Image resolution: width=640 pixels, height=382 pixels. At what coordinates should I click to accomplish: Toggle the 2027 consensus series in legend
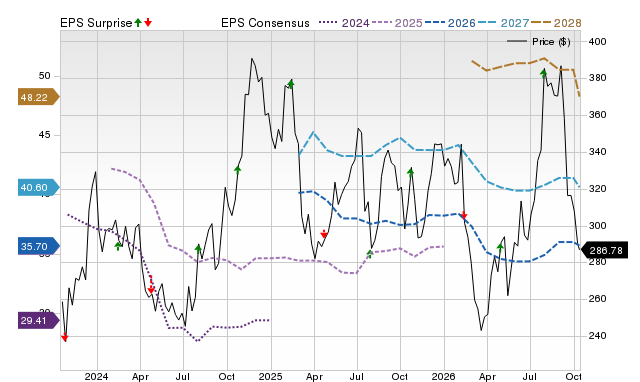pos(504,23)
